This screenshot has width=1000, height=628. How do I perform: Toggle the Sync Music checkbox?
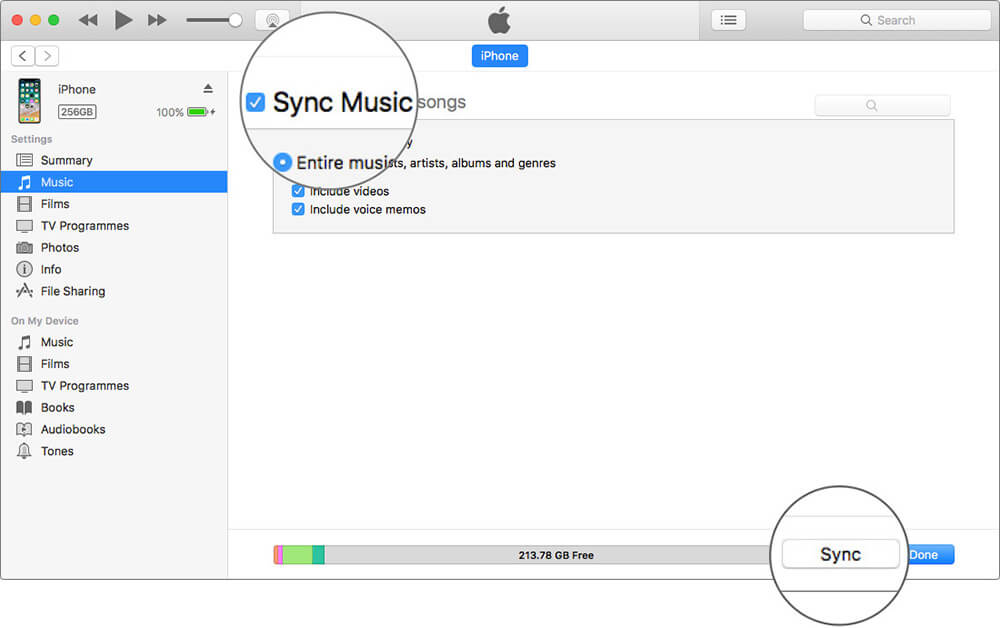pyautogui.click(x=256, y=102)
